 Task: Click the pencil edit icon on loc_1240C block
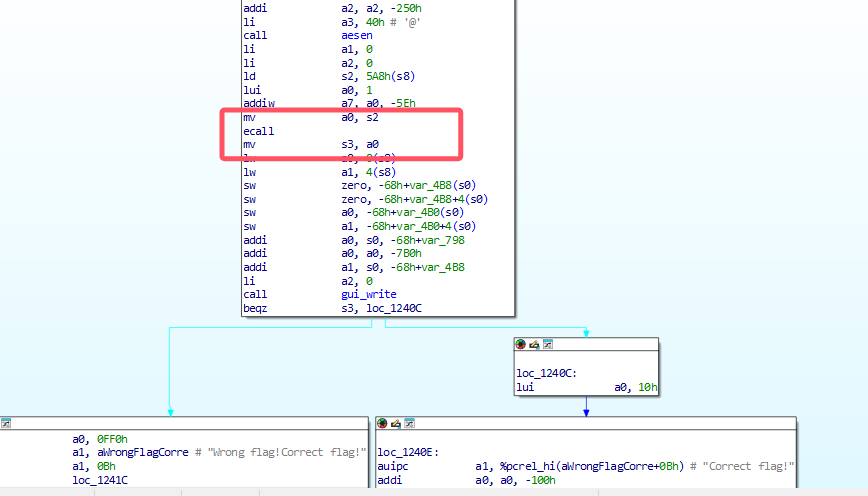(x=534, y=344)
